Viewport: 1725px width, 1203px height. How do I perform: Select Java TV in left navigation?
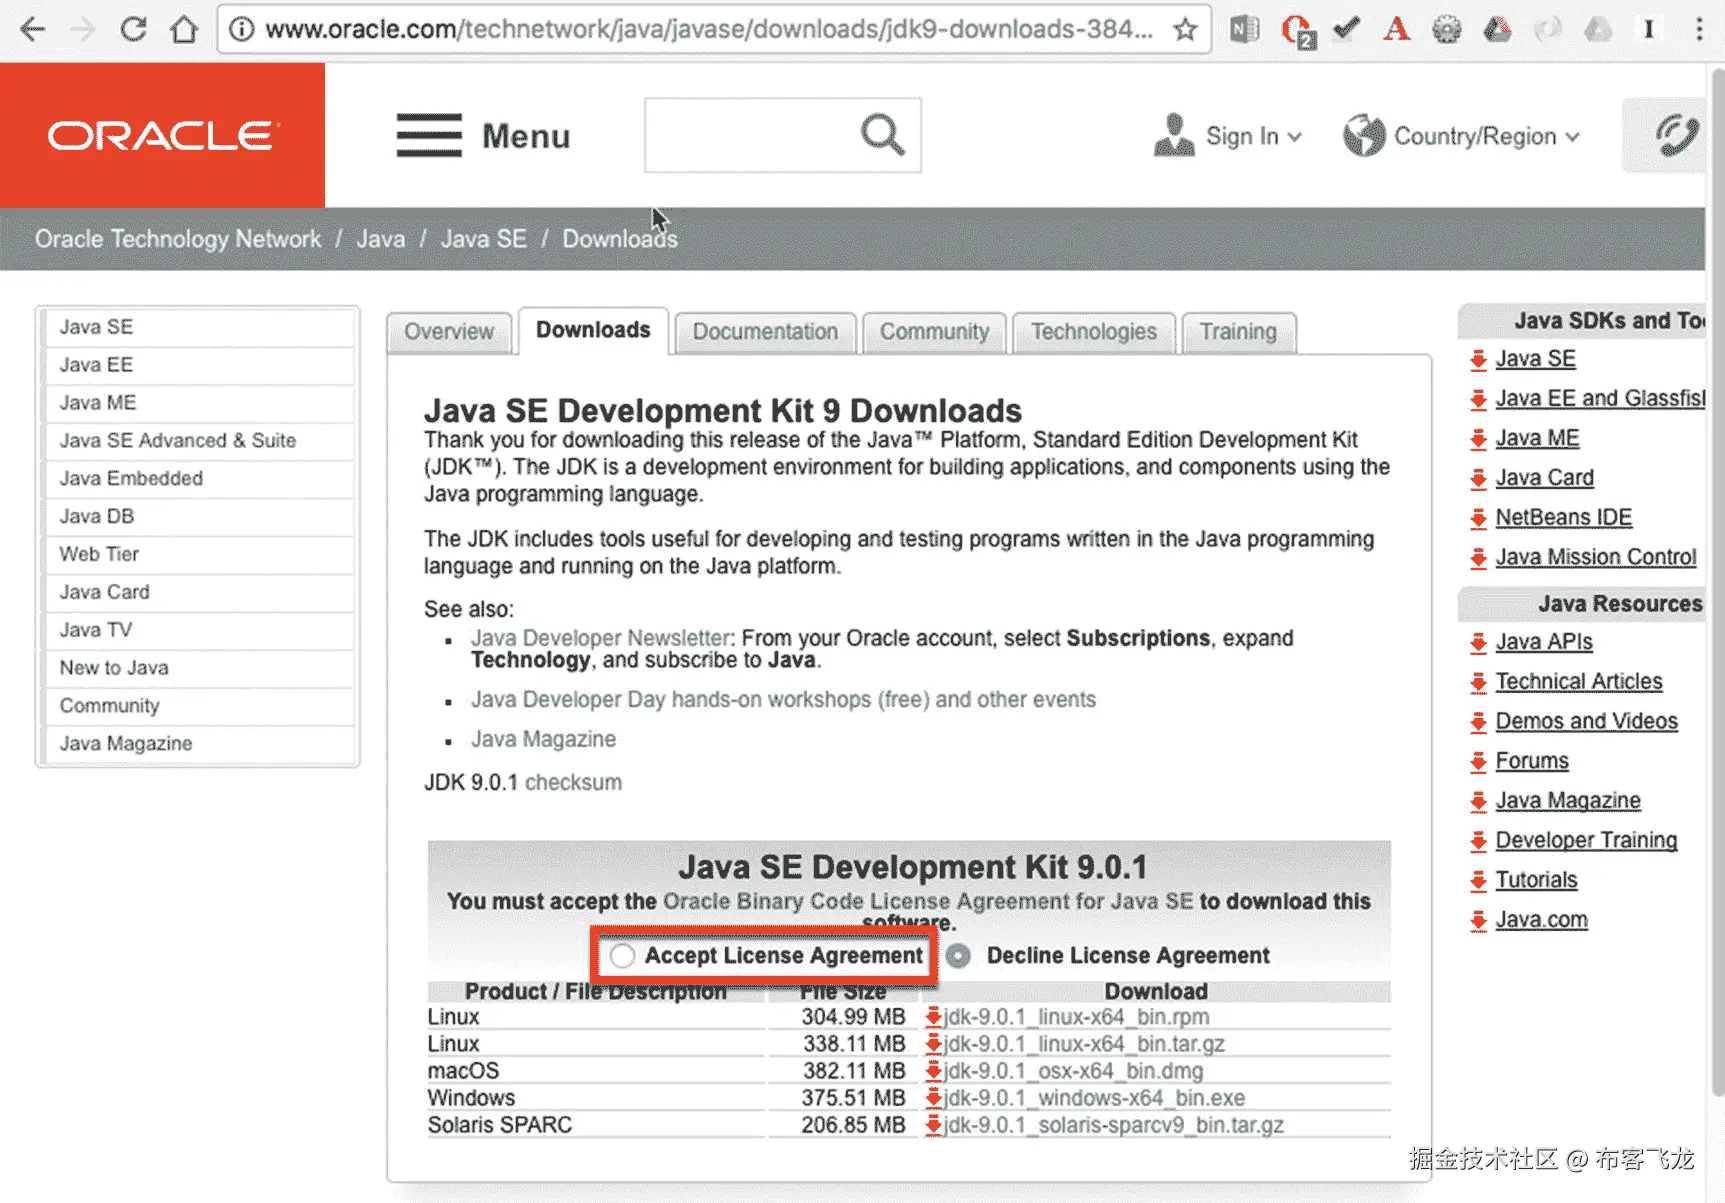pos(199,630)
